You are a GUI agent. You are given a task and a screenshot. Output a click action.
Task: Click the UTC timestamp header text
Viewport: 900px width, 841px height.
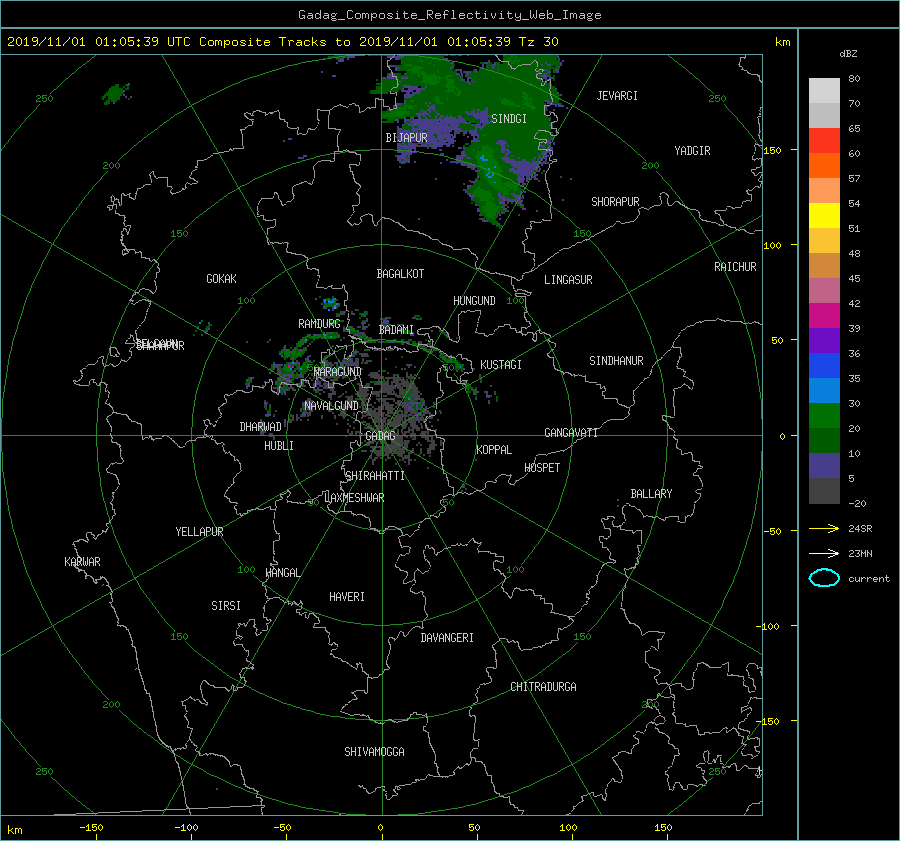point(283,42)
